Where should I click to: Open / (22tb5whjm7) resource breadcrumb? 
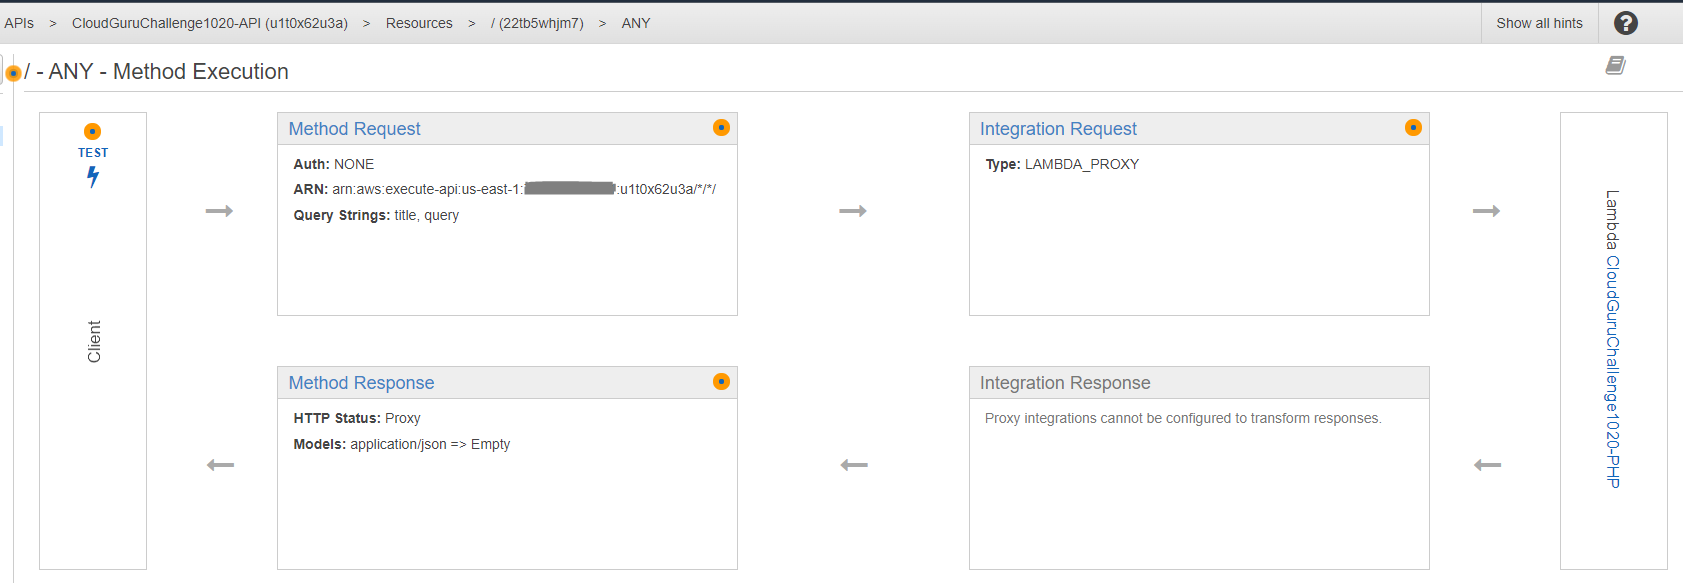(537, 23)
